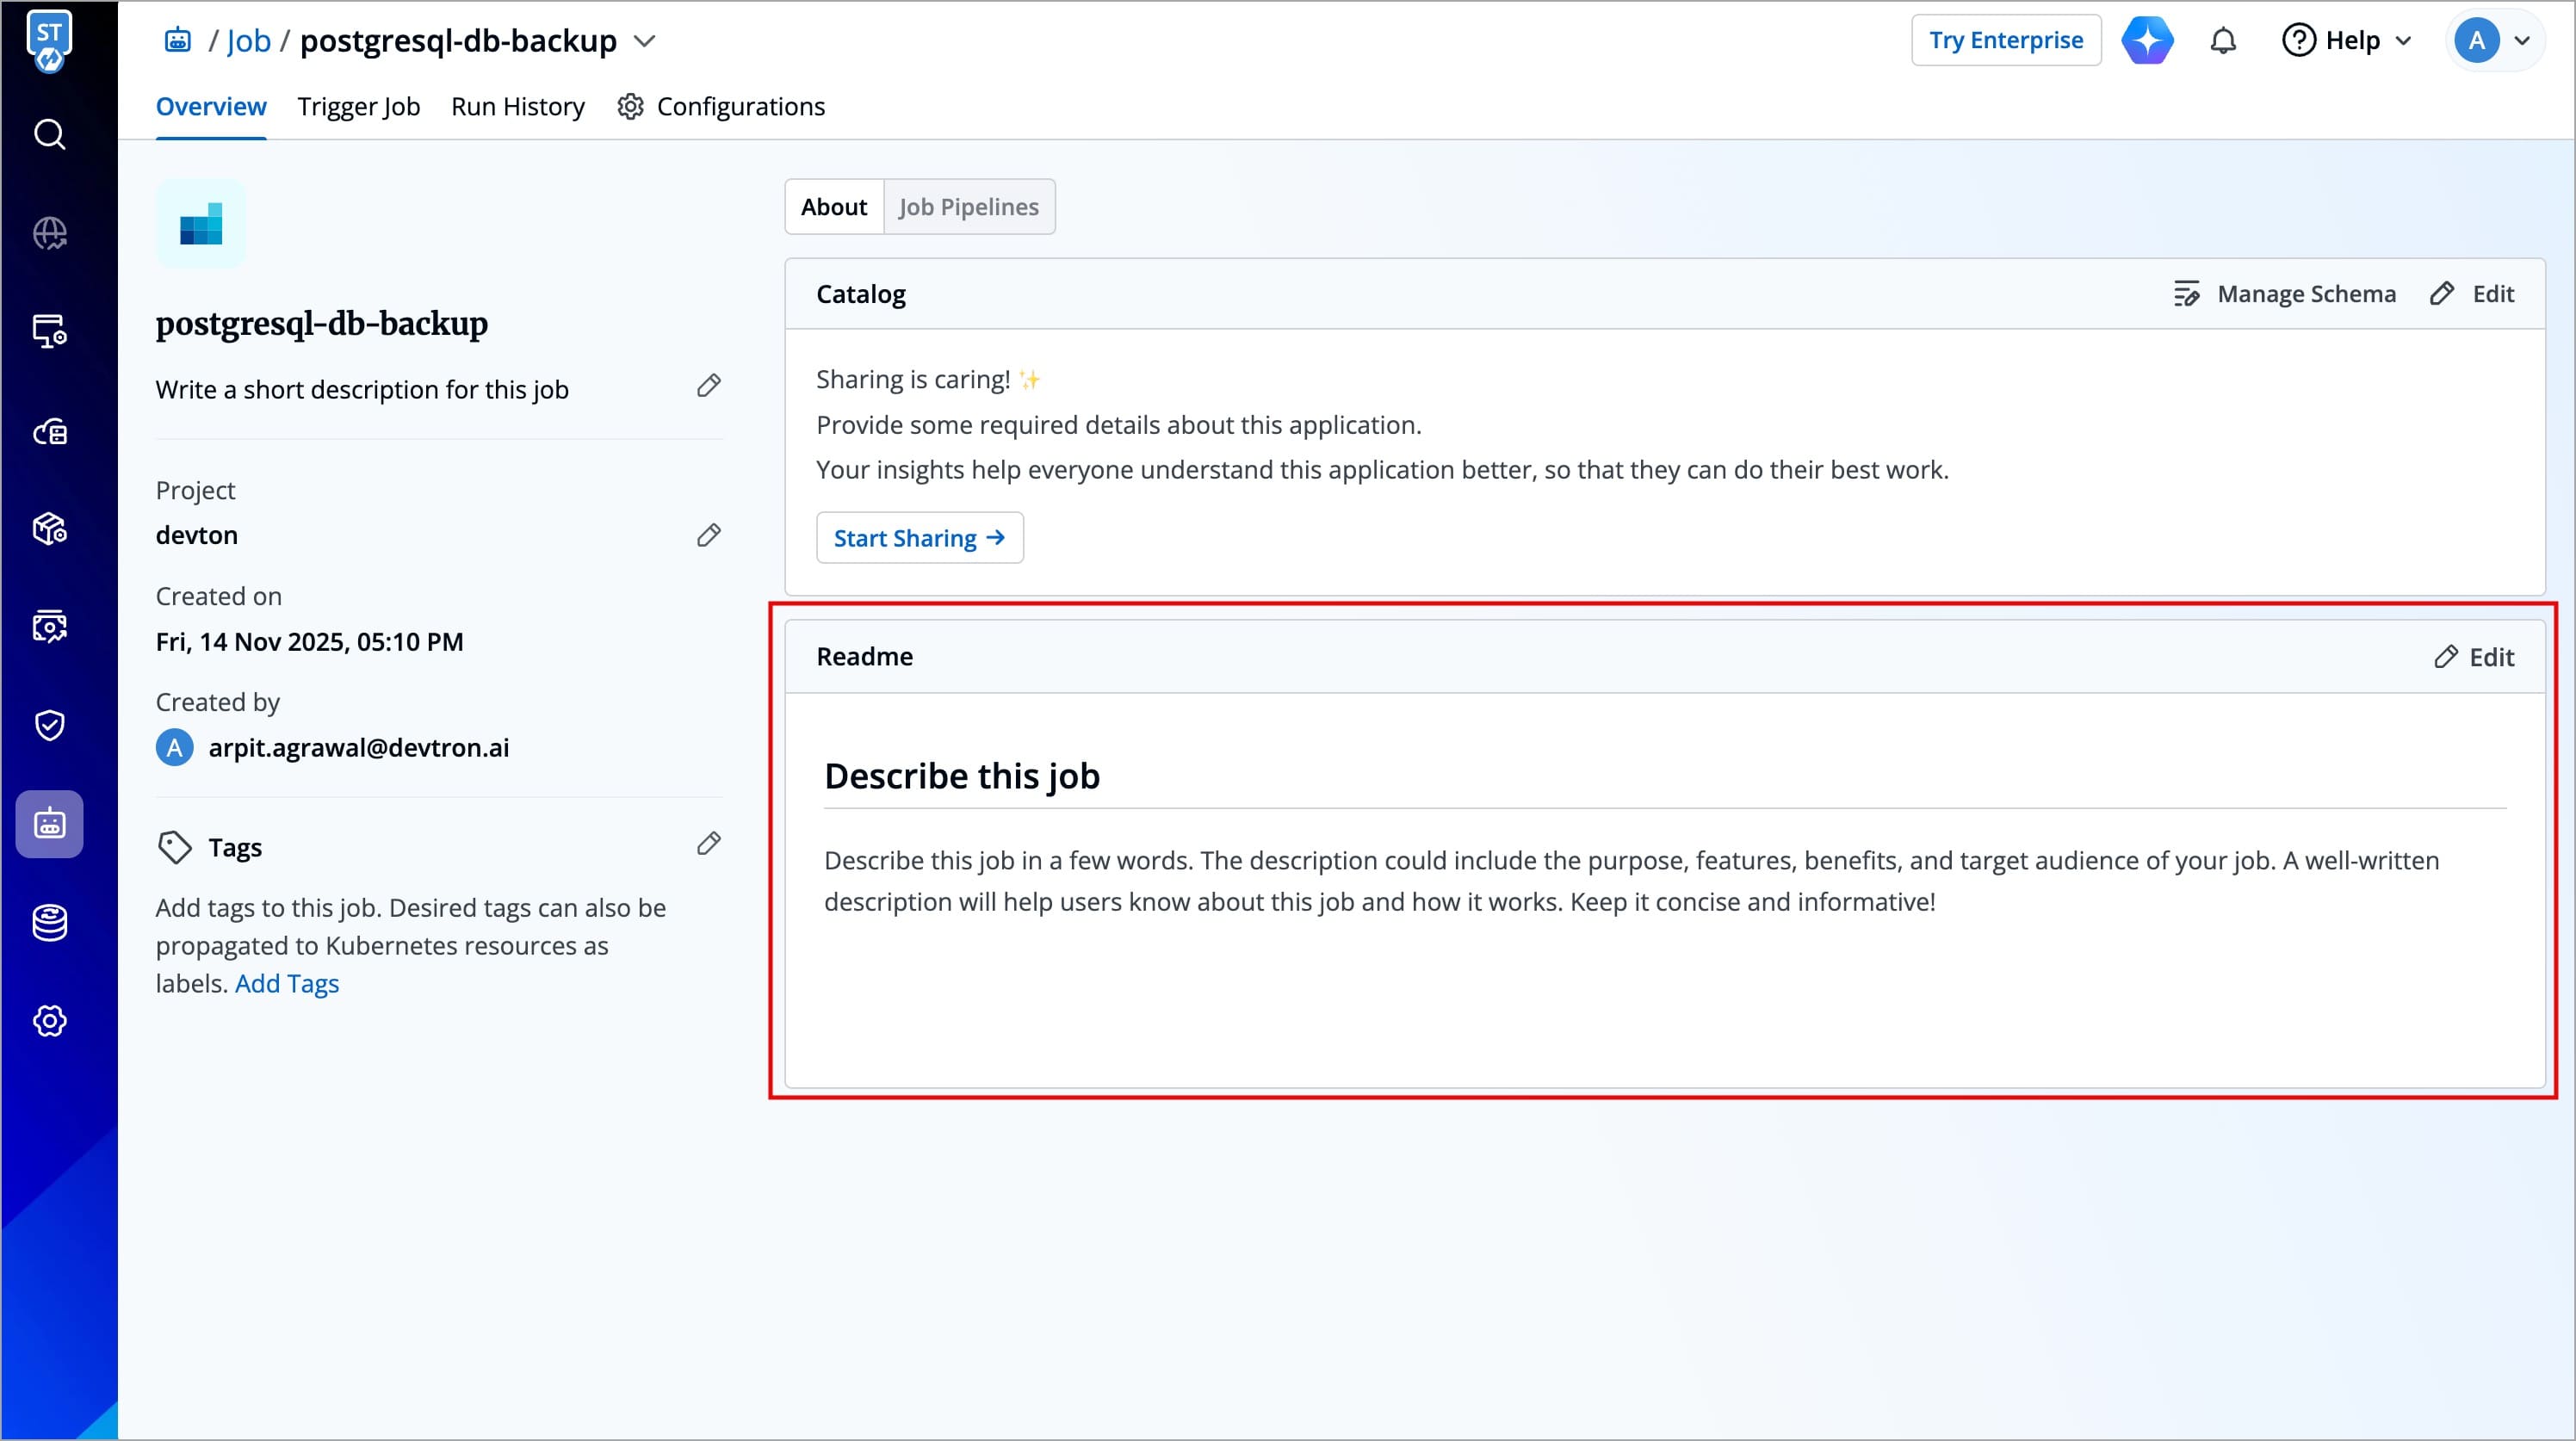The height and width of the screenshot is (1441, 2576).
Task: Click Manage Schema in Catalog
Action: (x=2285, y=294)
